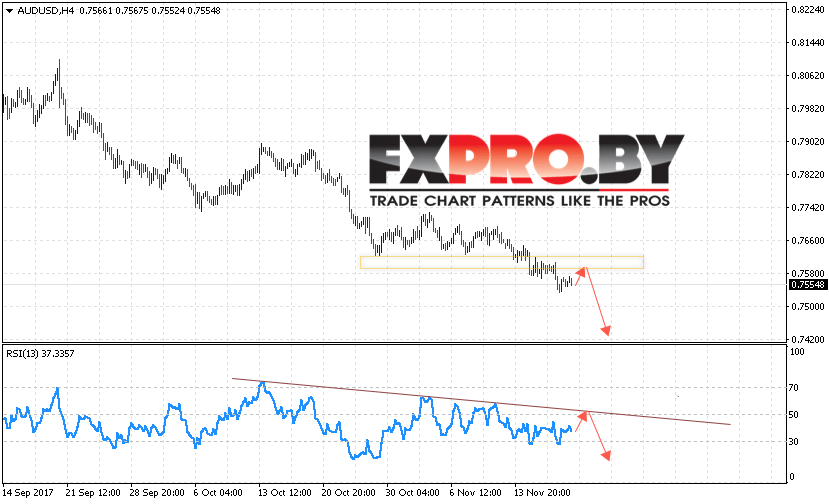This screenshot has height=504, width=829.
Task: Select price scale value 0.76600
Action: tap(808, 241)
